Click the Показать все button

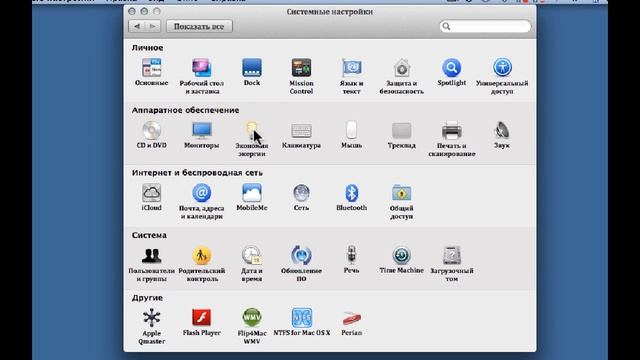coord(199,27)
